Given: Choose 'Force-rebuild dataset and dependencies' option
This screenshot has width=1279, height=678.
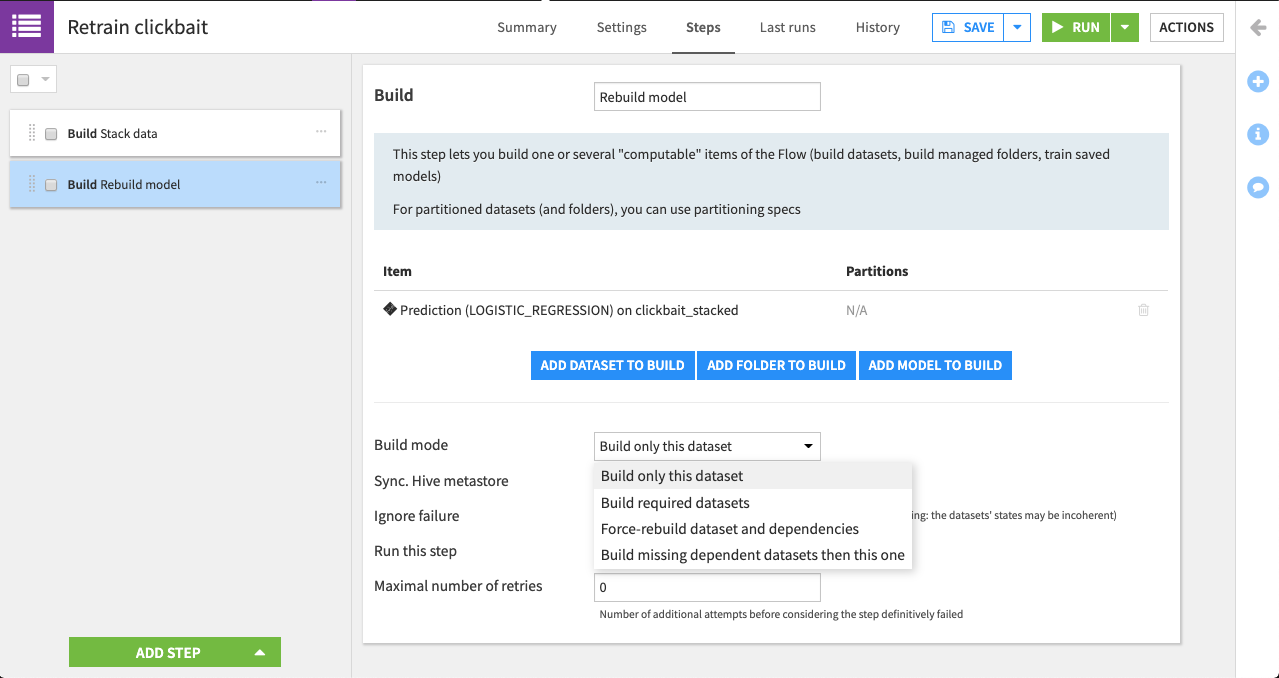Looking at the screenshot, I should point(753,529).
